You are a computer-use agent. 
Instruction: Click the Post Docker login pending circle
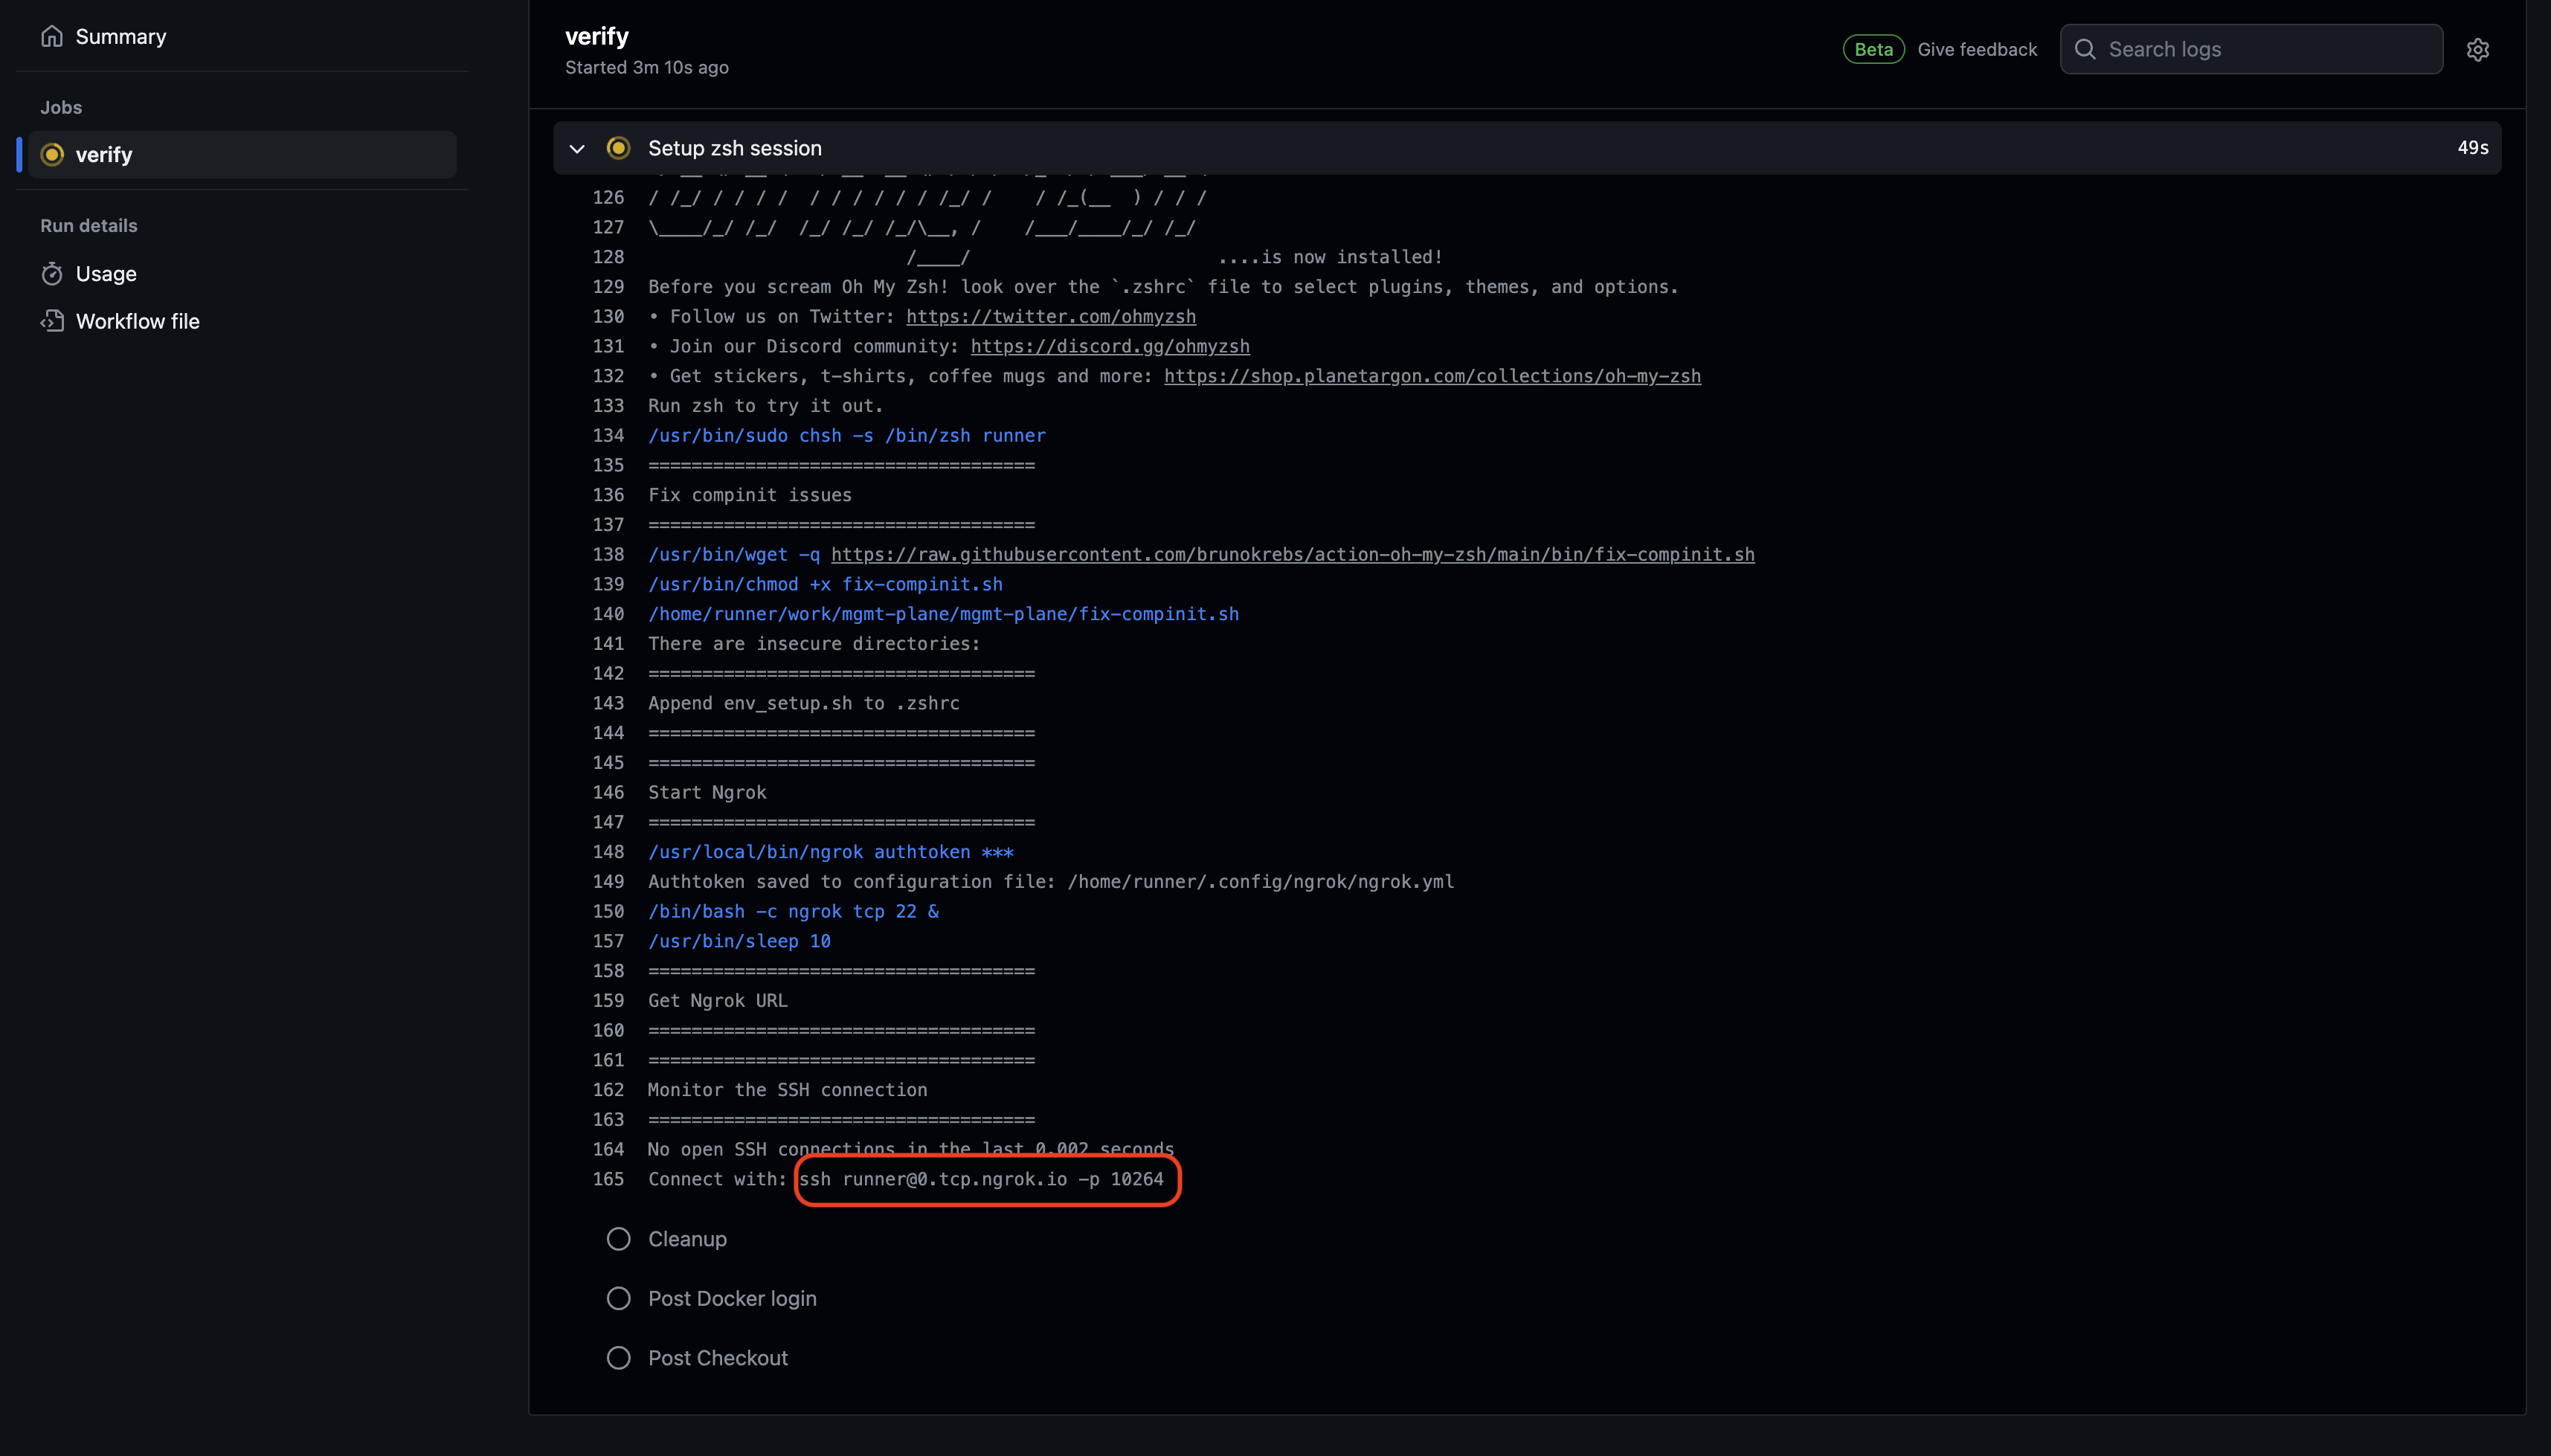tap(618, 1298)
